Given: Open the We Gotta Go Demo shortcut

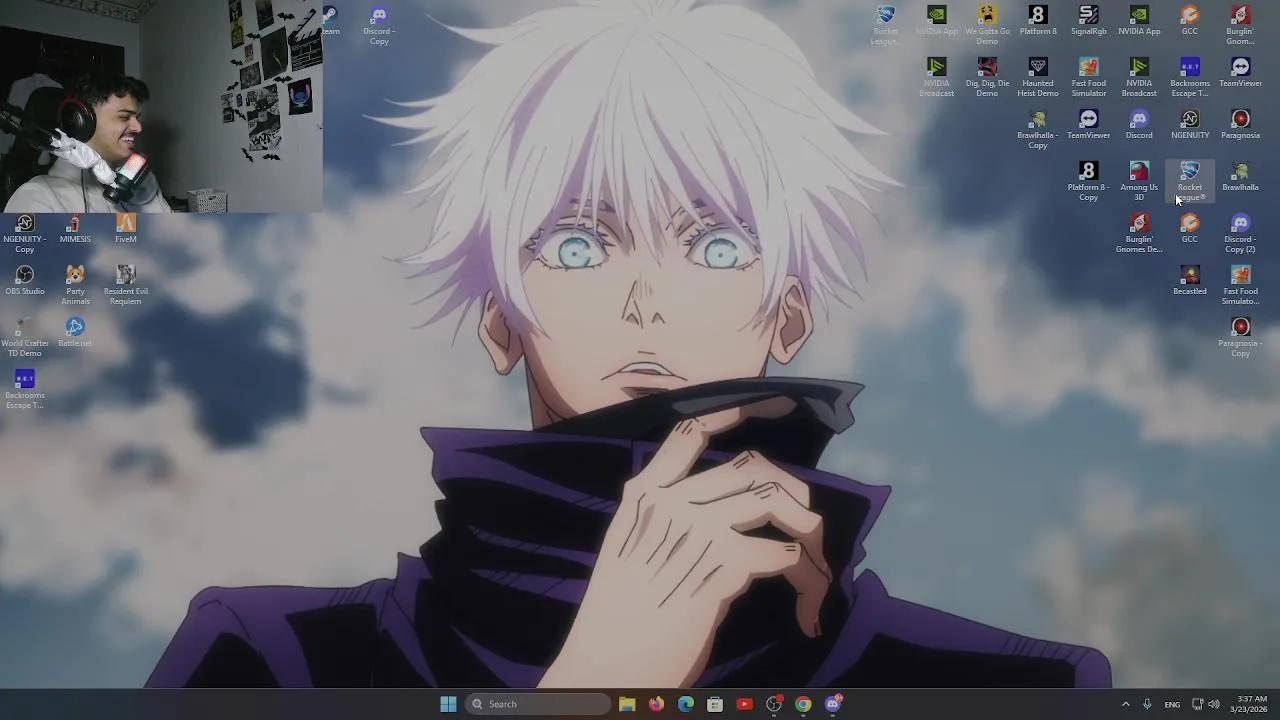Looking at the screenshot, I should (x=987, y=25).
